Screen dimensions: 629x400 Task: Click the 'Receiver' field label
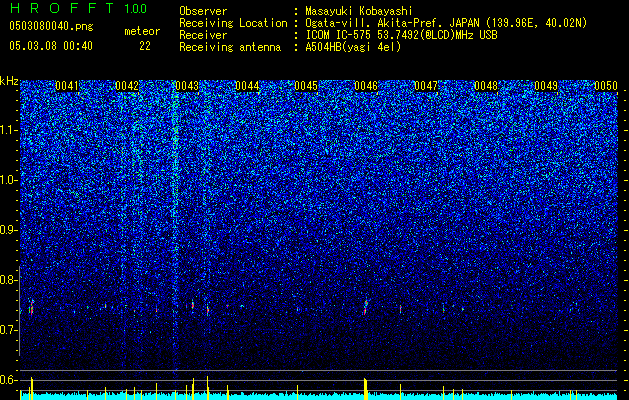[x=203, y=35]
